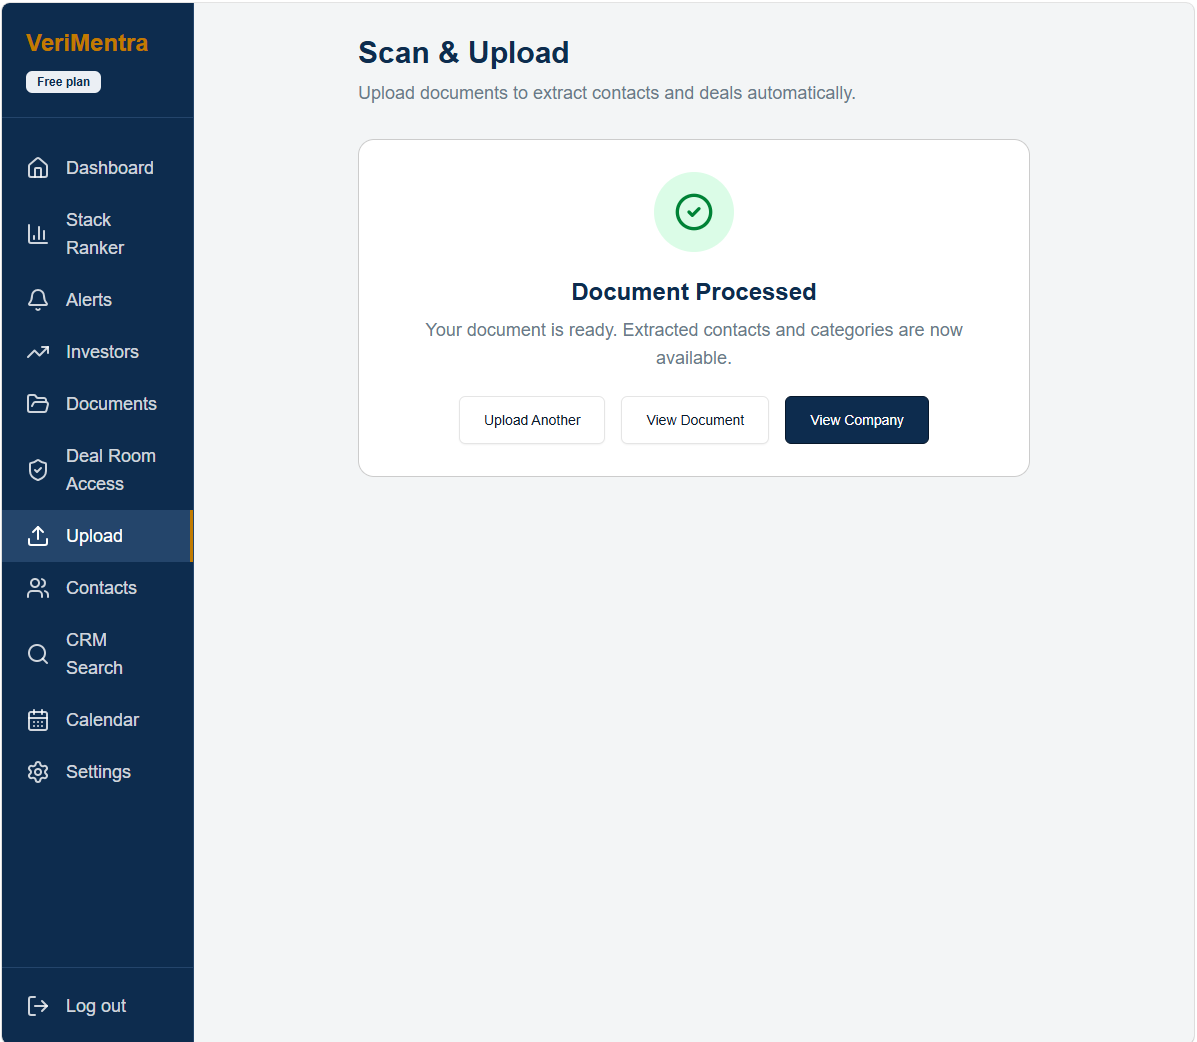
Task: Click the Dashboard home icon
Action: tap(37, 168)
